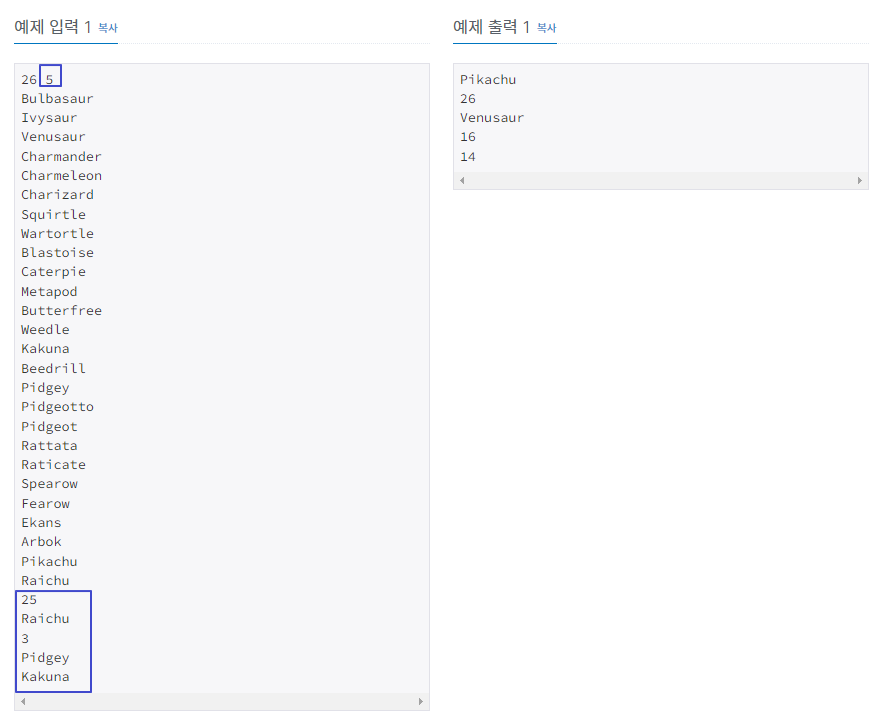Click the 복사 link beside 예제 출력 1
Image resolution: width=880 pixels, height=716 pixels.
coord(547,27)
